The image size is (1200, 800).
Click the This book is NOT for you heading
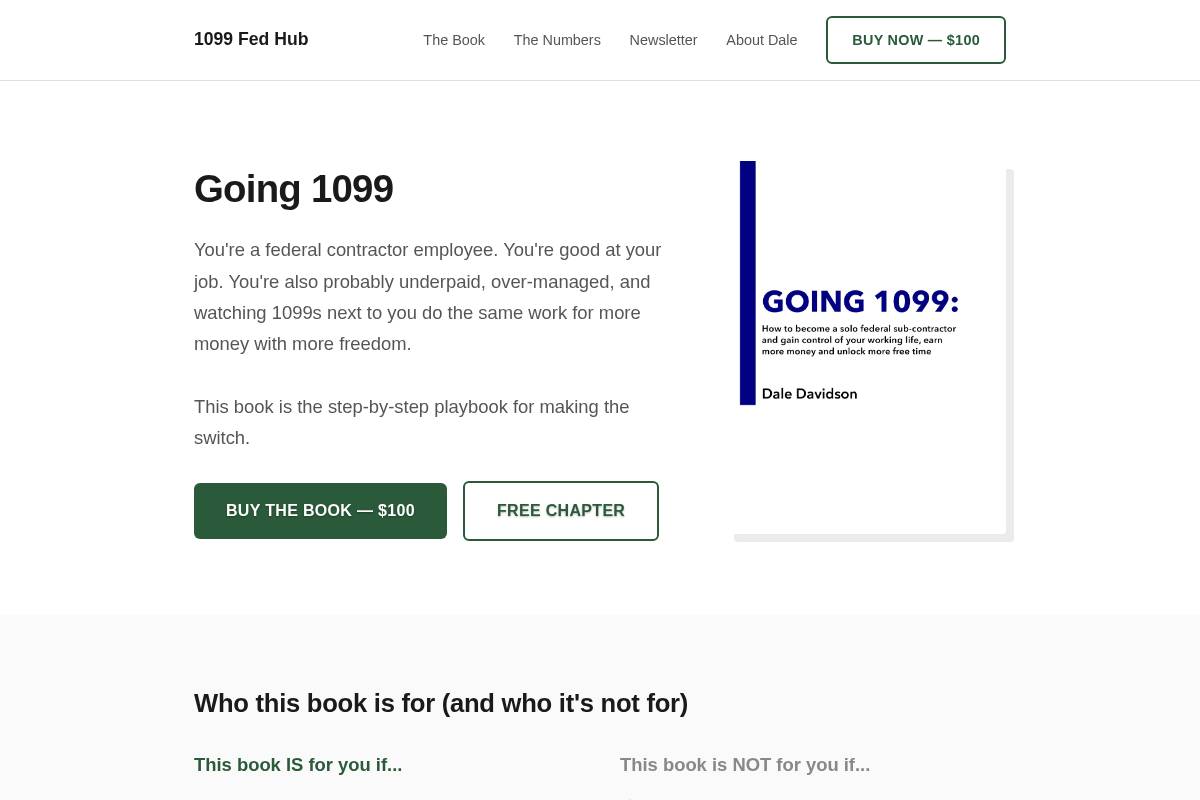pos(744,764)
